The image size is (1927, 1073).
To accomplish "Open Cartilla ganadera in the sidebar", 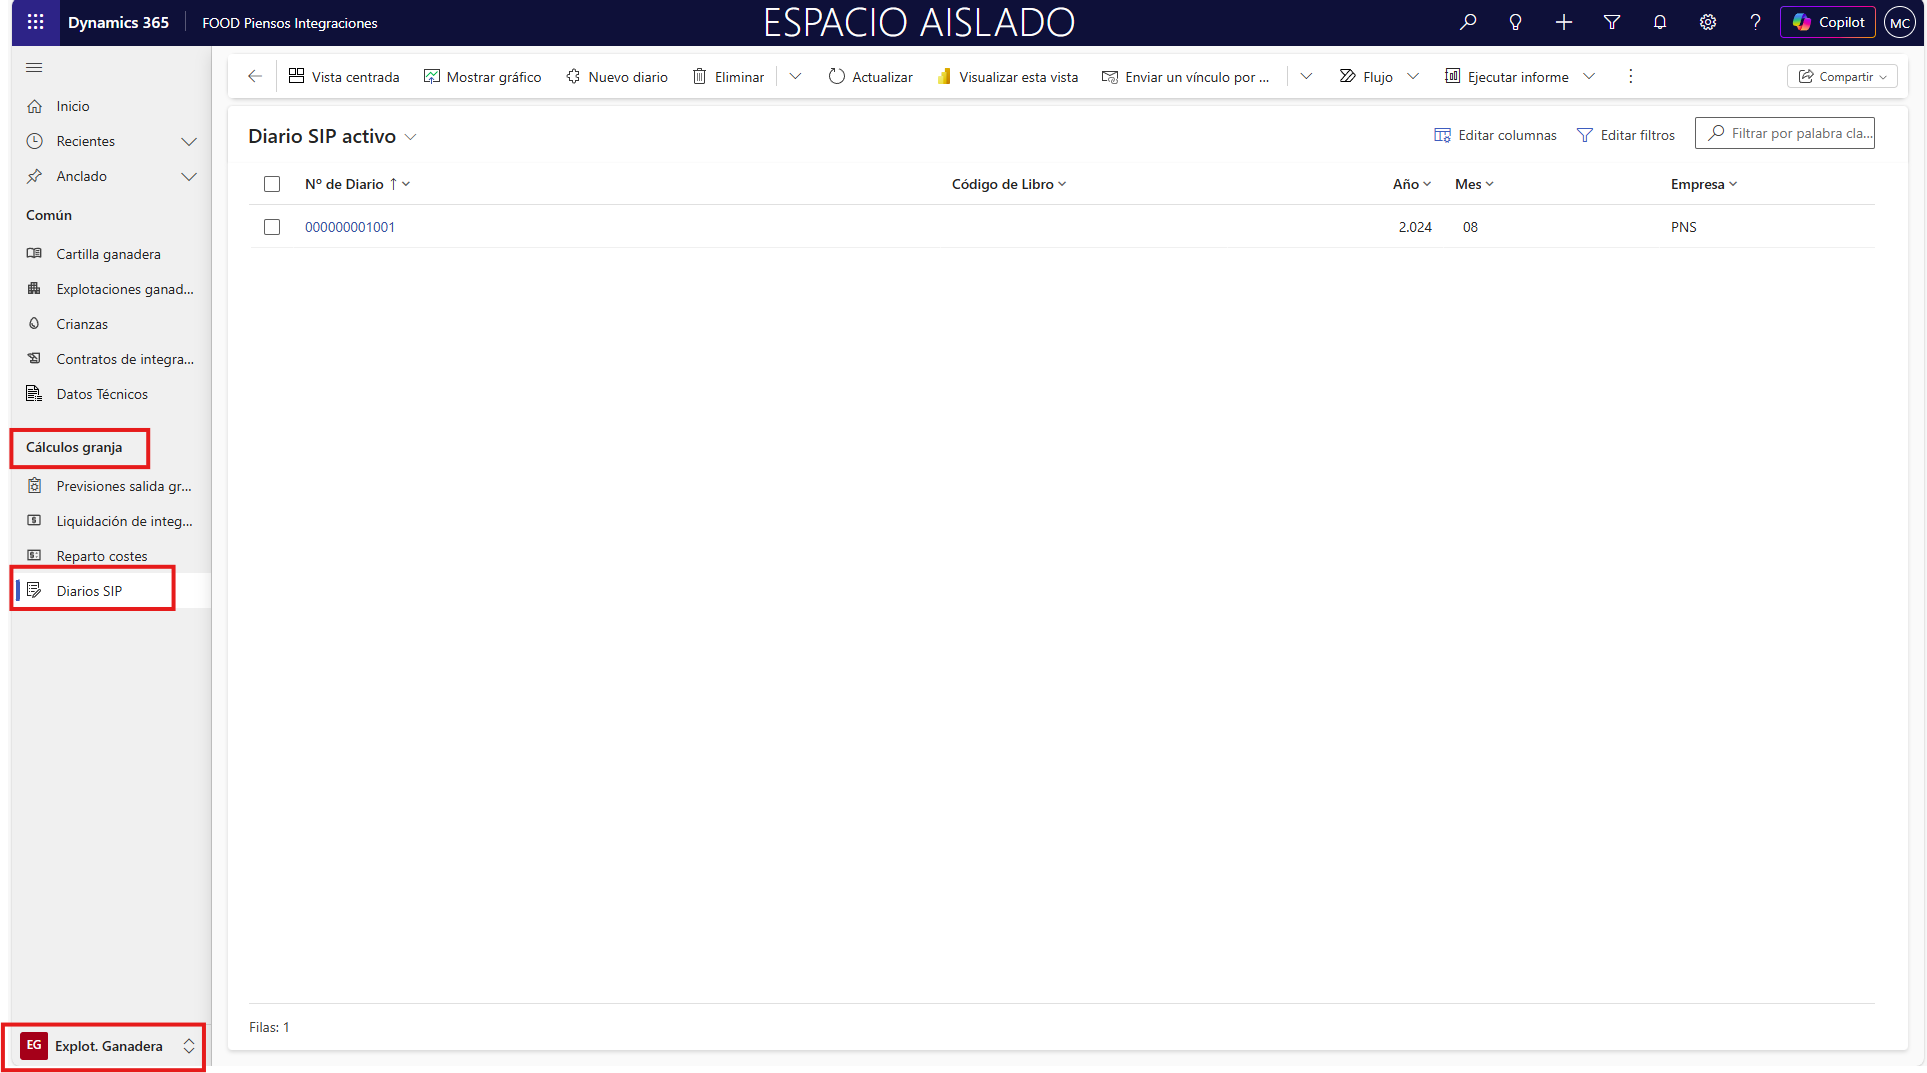I will [x=108, y=254].
